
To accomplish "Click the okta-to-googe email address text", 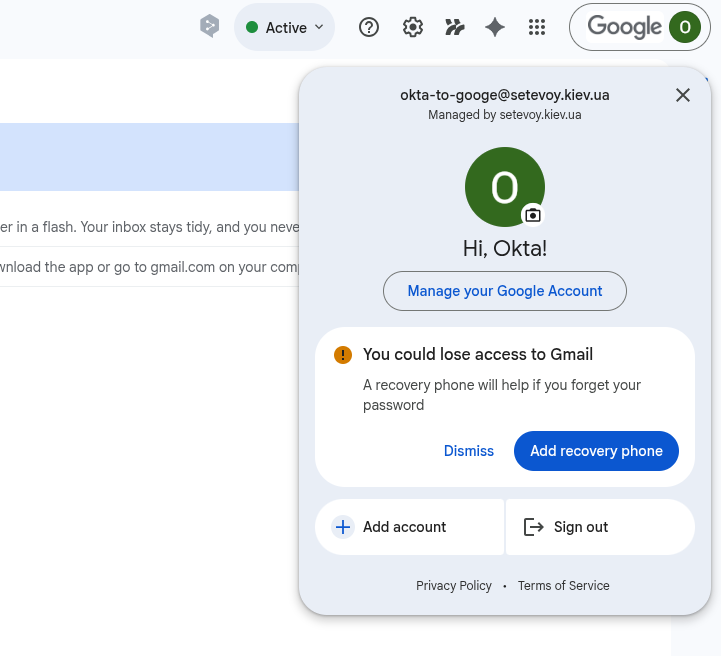I will click(505, 95).
